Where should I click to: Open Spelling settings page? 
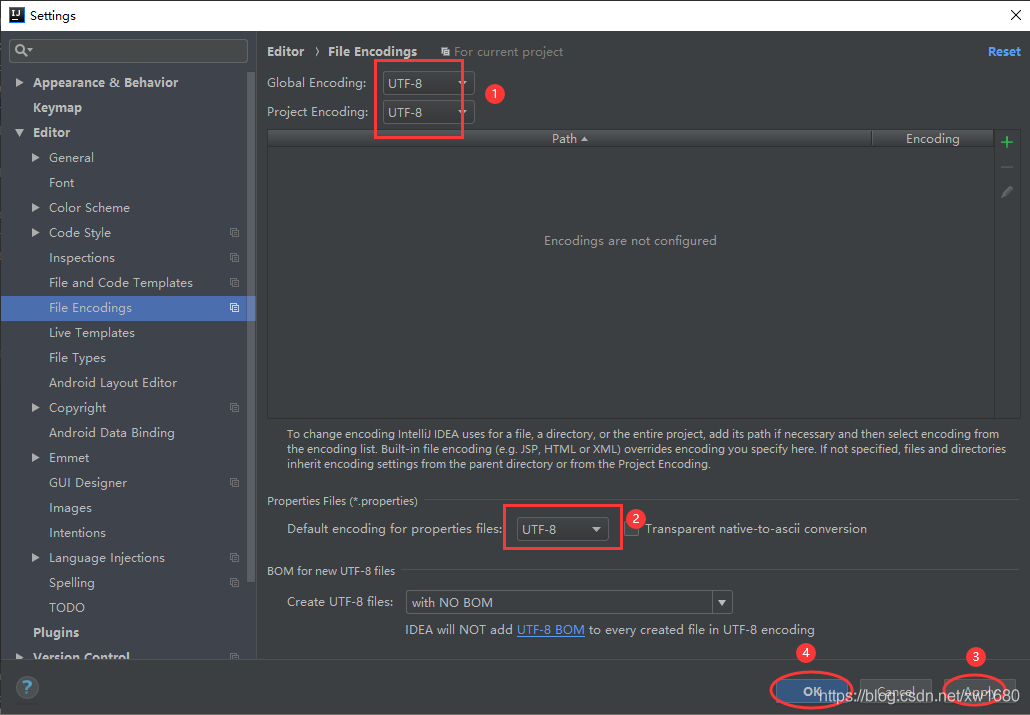(x=72, y=582)
